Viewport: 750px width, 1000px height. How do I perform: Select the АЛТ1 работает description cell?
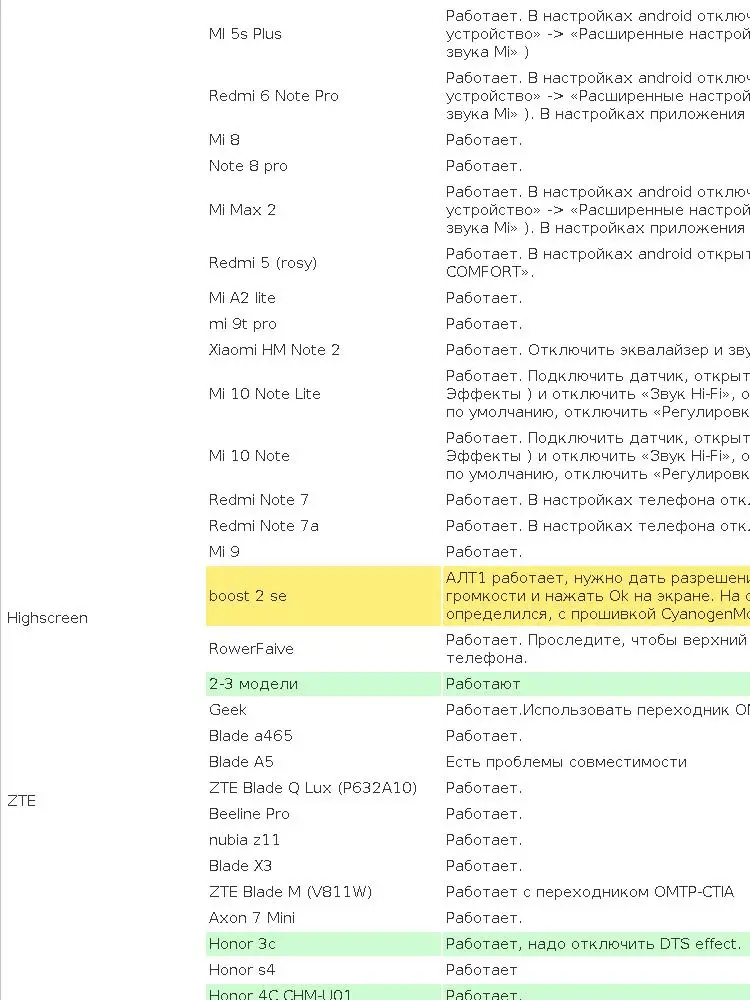(x=596, y=596)
